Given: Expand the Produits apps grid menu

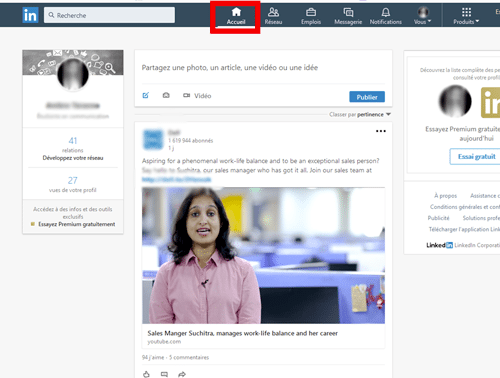Looking at the screenshot, I should pos(466,16).
